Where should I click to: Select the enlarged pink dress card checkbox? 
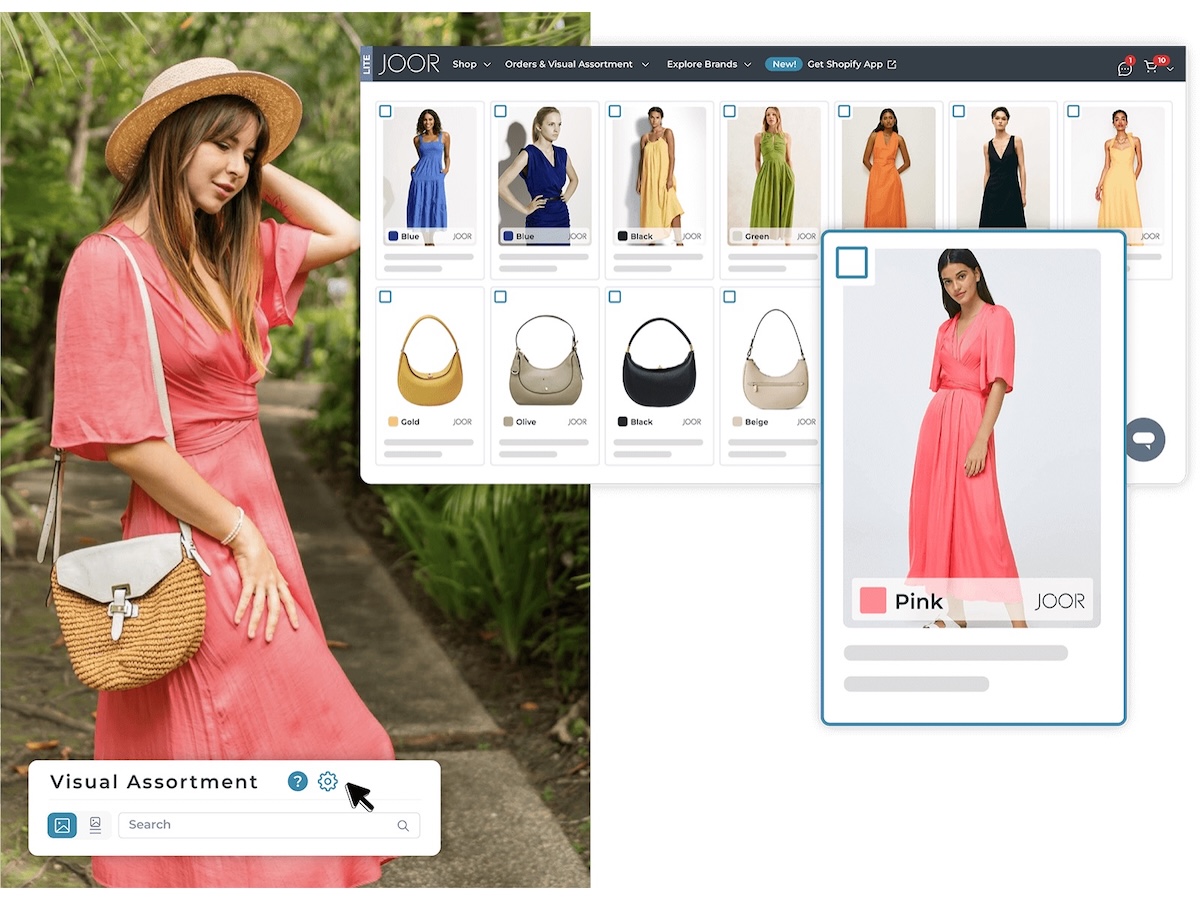click(854, 262)
